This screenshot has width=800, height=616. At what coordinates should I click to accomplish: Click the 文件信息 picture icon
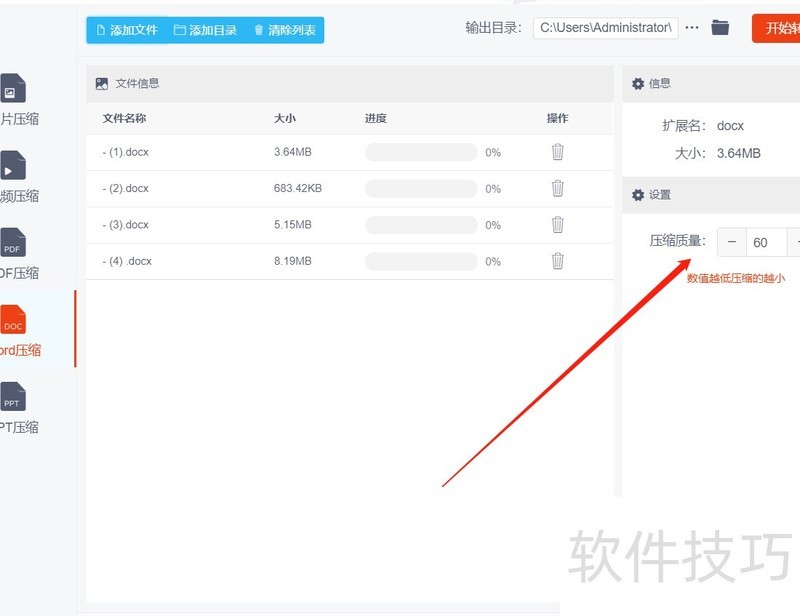[102, 84]
